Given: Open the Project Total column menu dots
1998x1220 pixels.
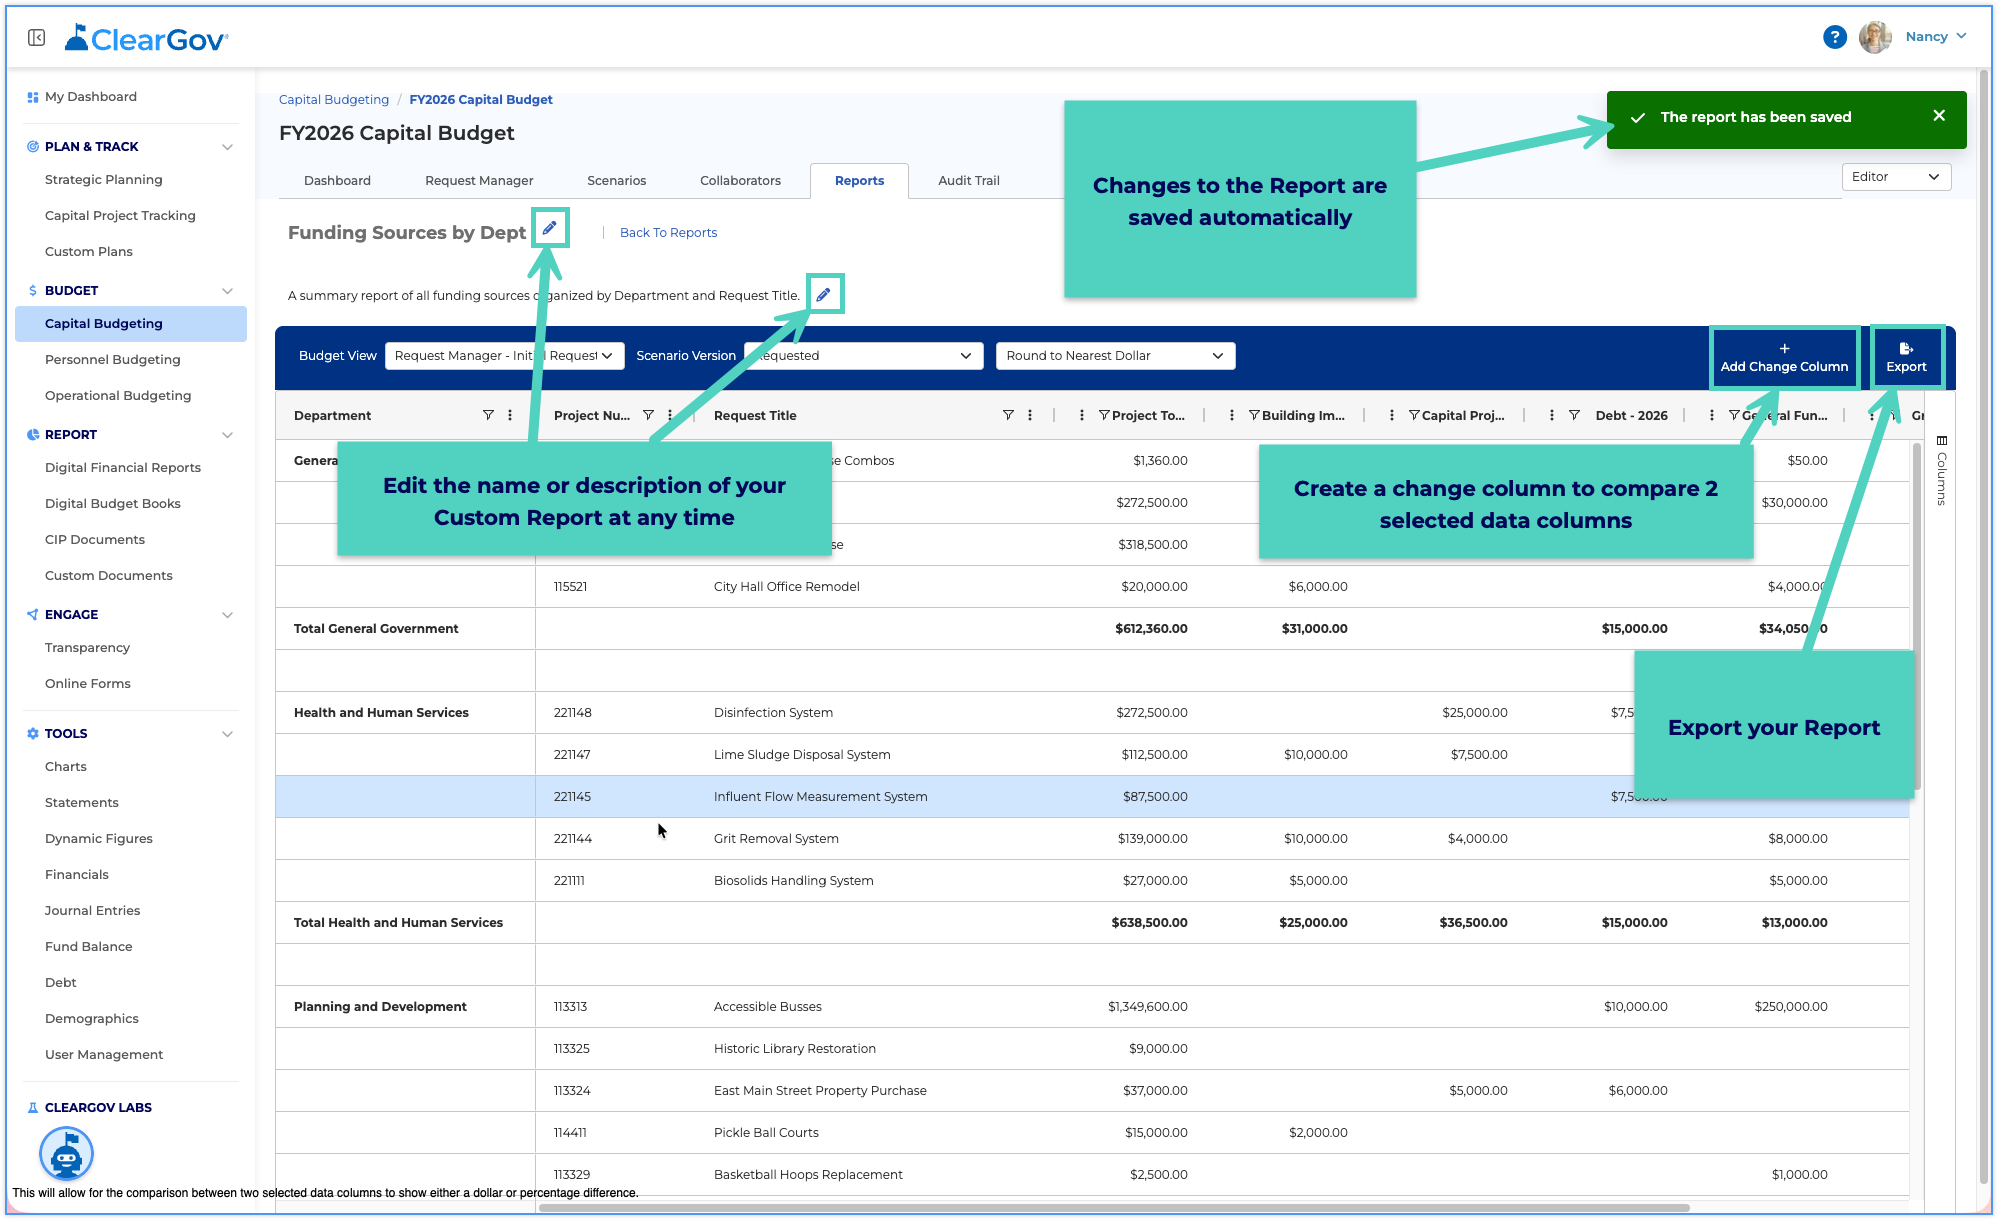Looking at the screenshot, I should 1082,415.
